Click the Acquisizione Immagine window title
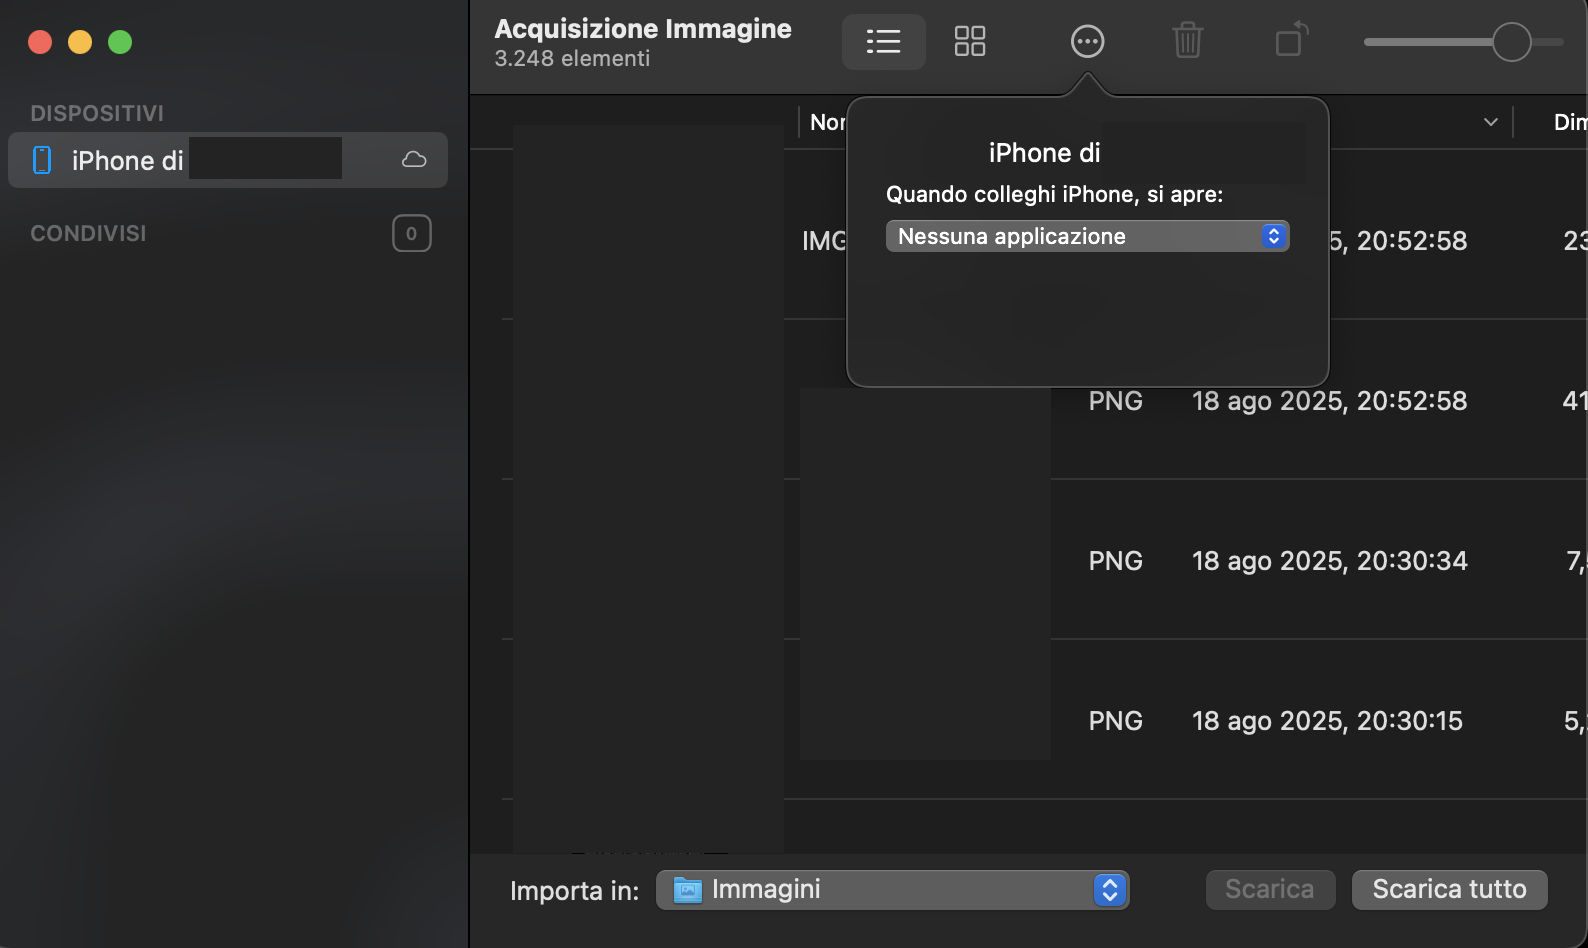Viewport: 1588px width, 948px height. tap(643, 29)
